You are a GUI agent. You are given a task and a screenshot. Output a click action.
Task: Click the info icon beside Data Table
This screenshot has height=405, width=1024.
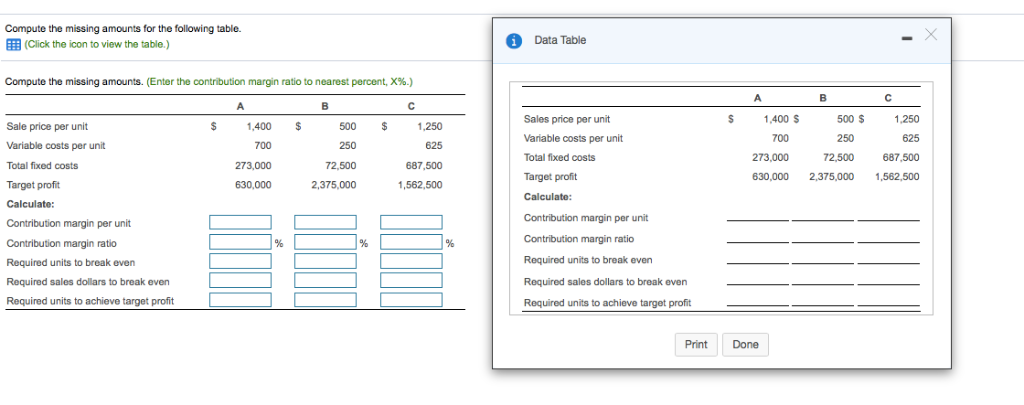pos(515,40)
